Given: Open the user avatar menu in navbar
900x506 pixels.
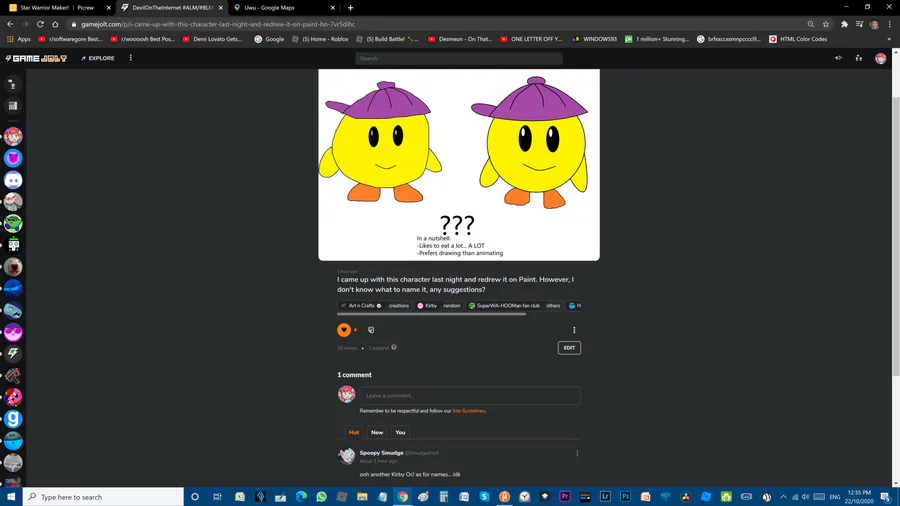Looking at the screenshot, I should [880, 58].
